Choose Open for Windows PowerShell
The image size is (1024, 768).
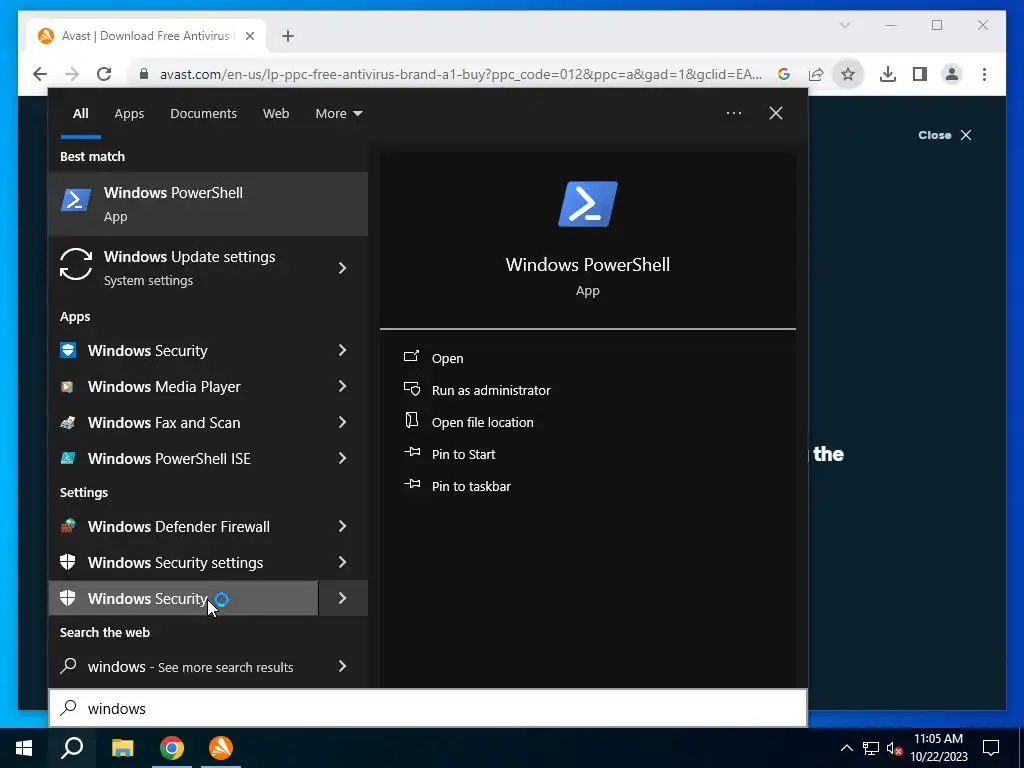tap(447, 359)
